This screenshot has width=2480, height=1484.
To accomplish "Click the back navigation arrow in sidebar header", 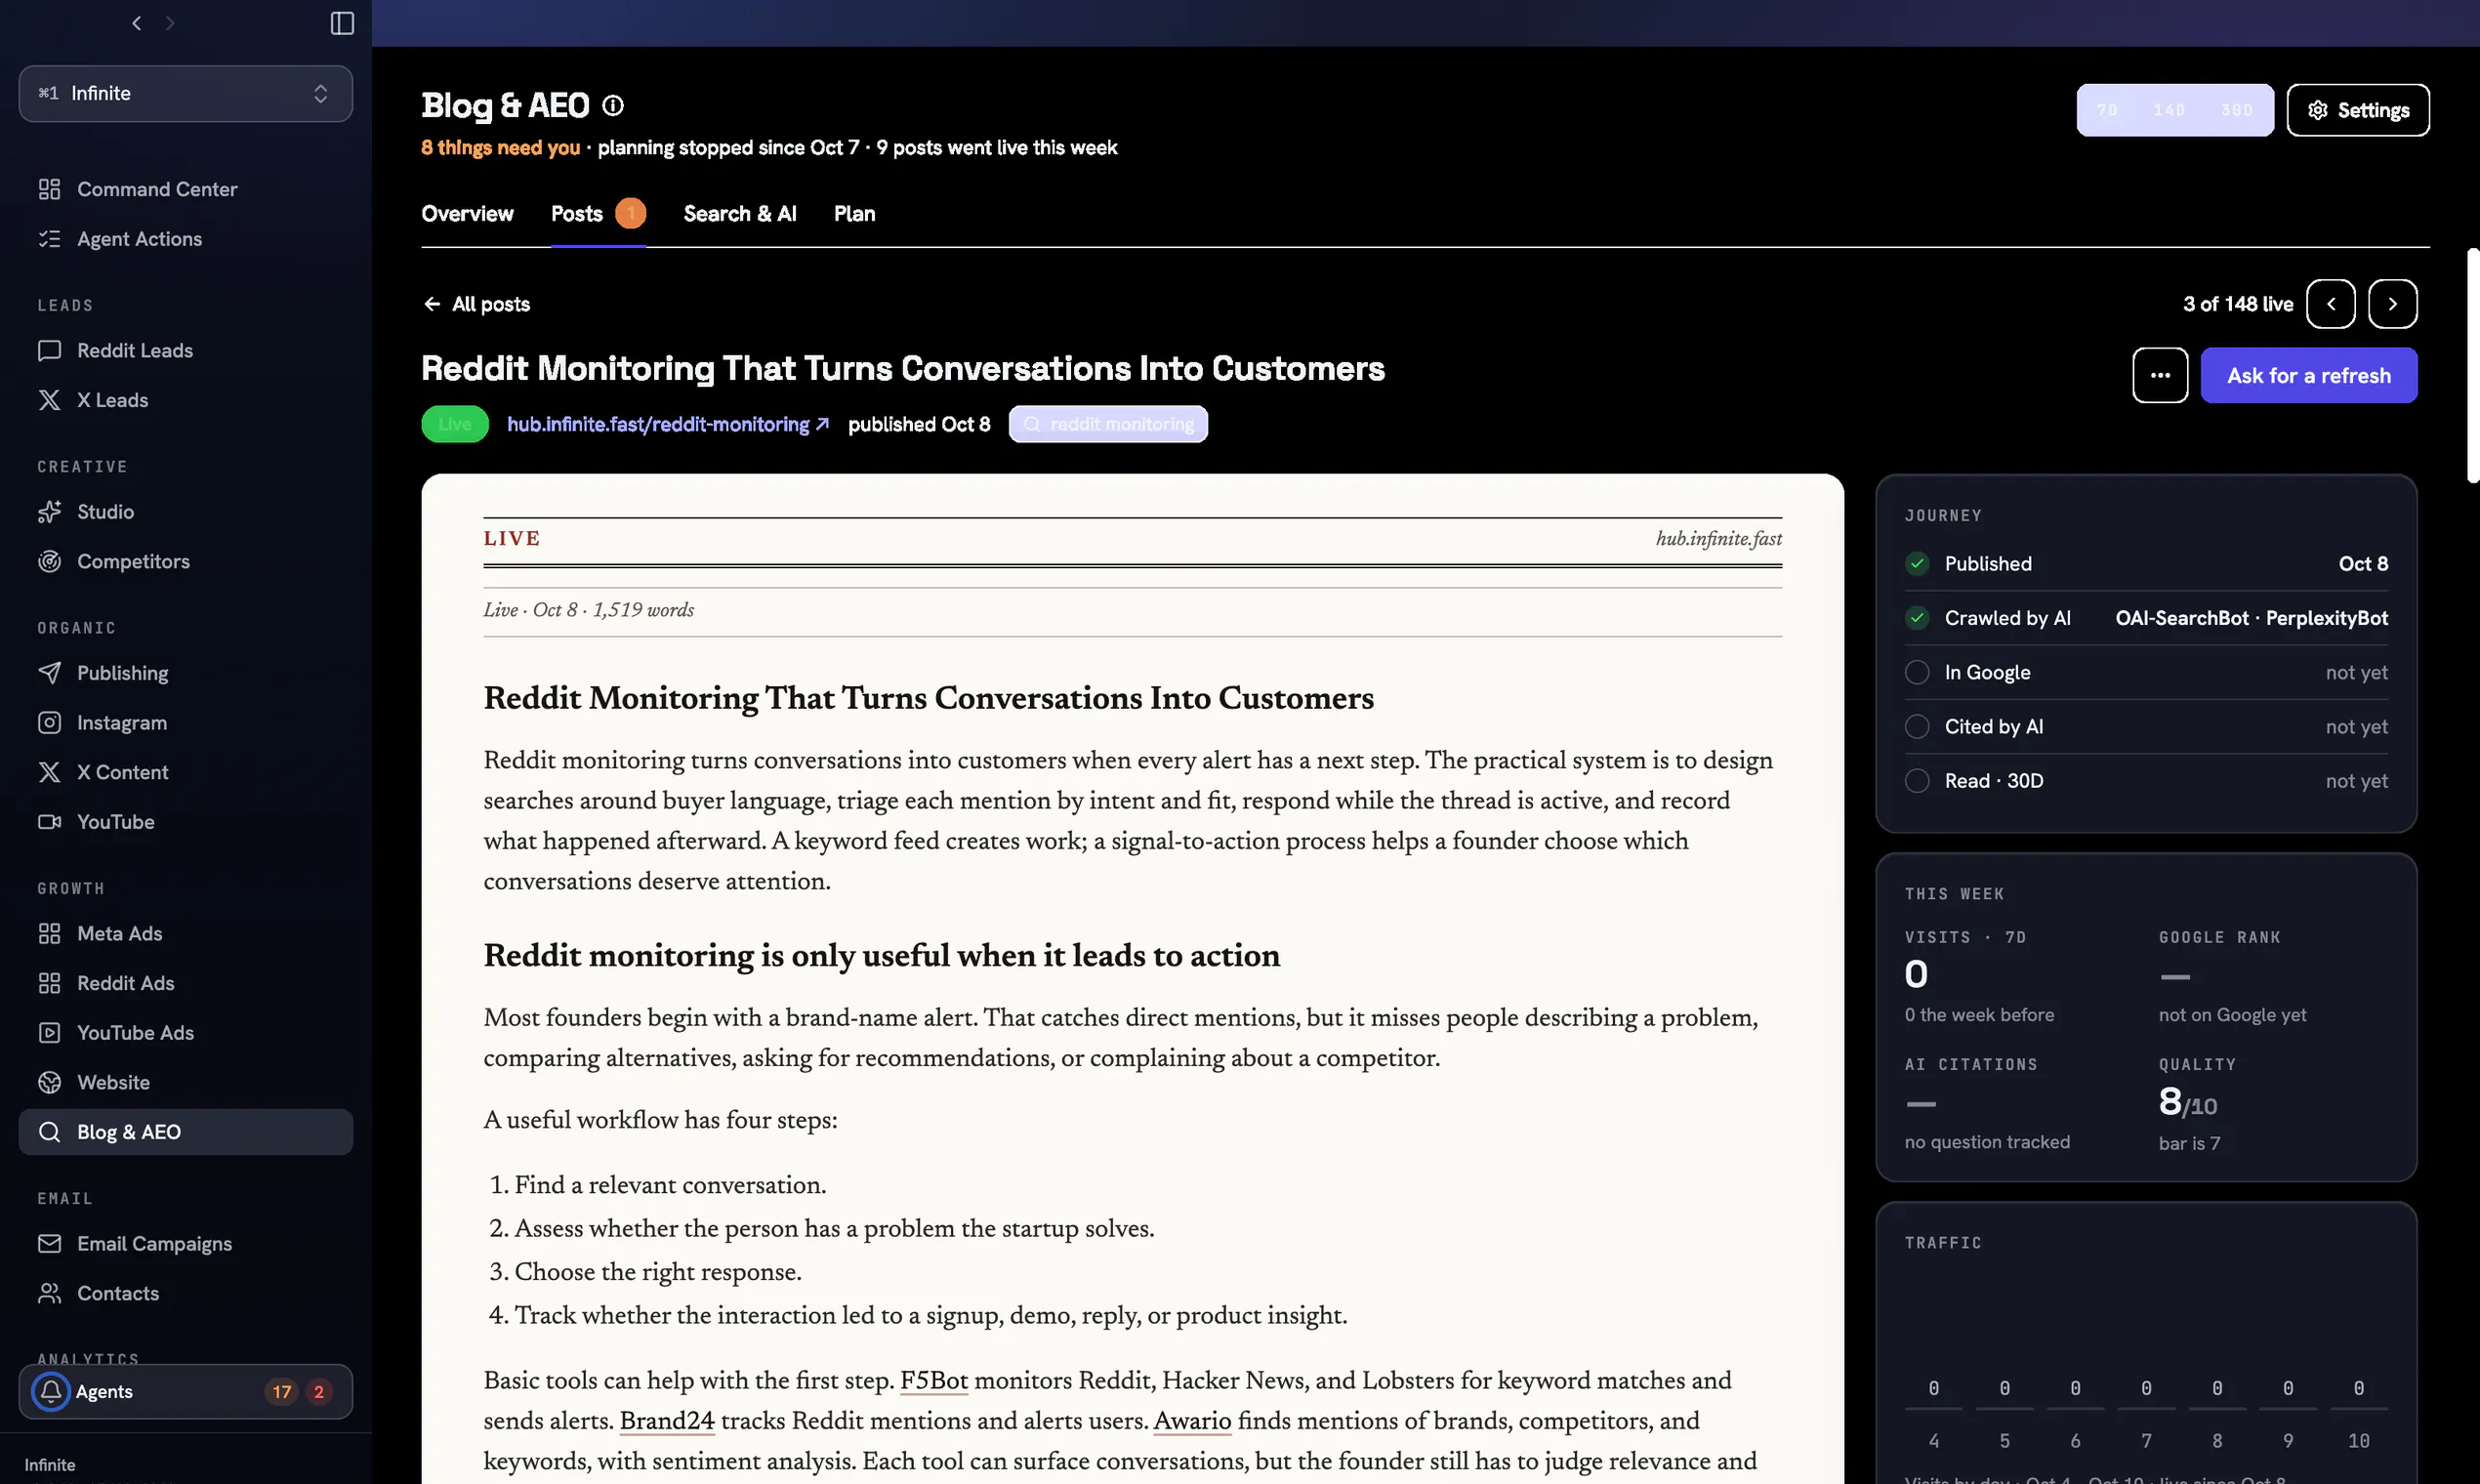I will [x=137, y=23].
